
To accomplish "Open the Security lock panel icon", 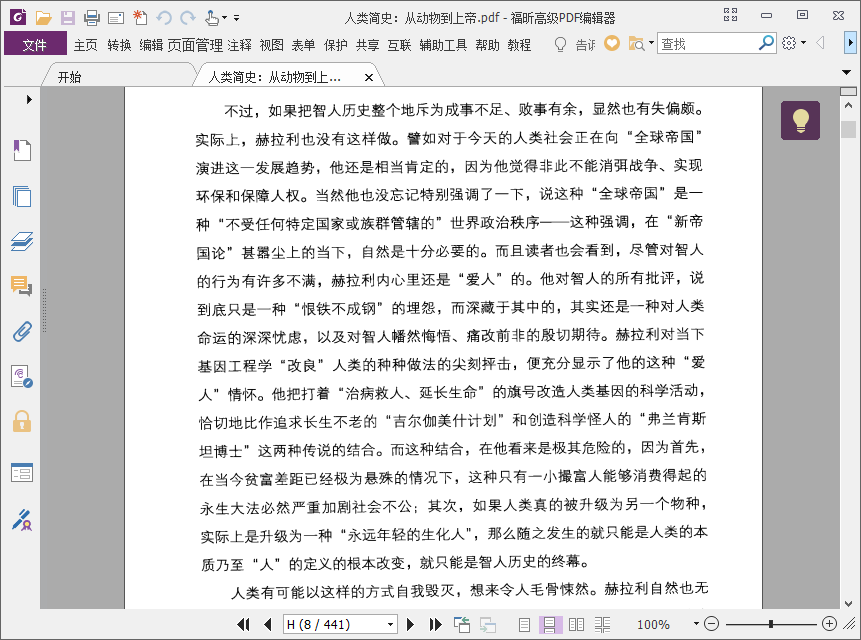I will click(22, 421).
